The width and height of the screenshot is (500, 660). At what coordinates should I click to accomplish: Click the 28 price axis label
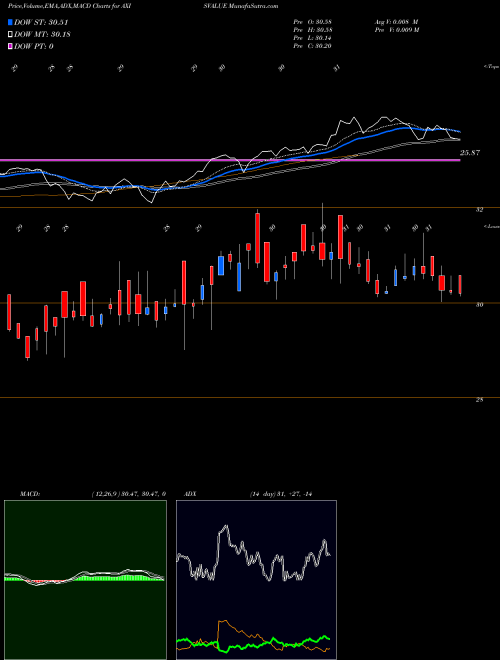tap(479, 400)
